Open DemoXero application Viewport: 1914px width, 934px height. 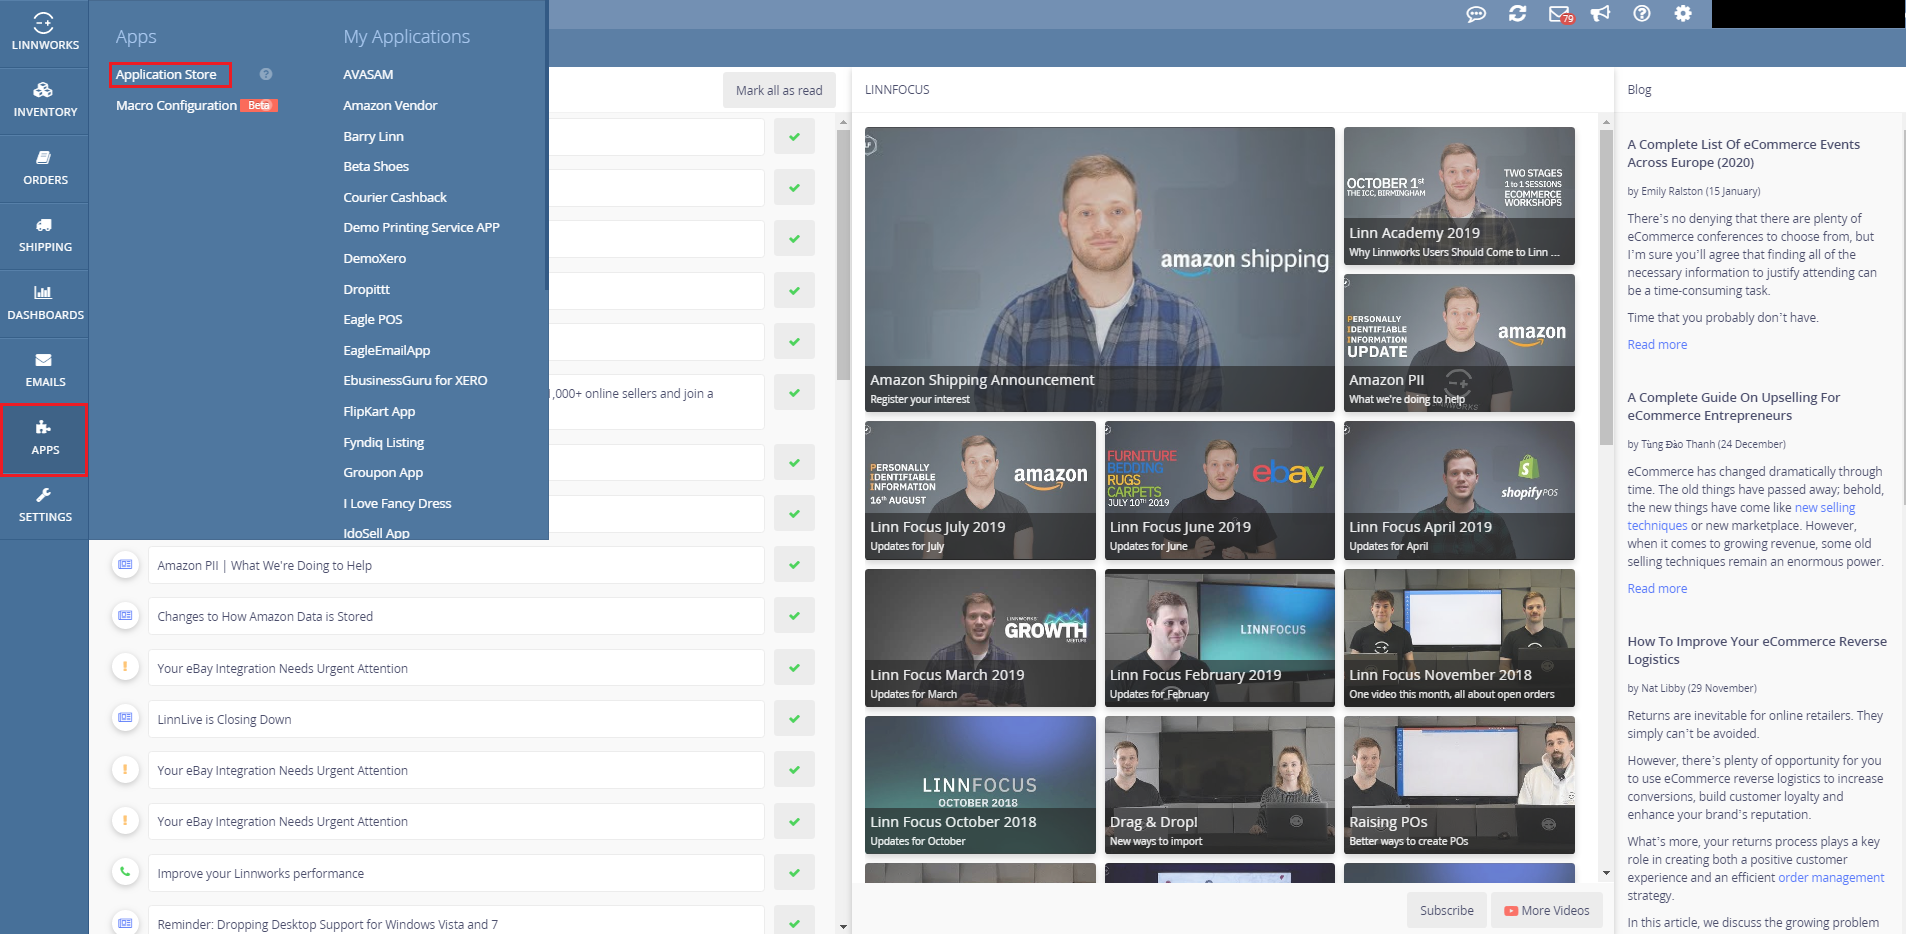(375, 258)
